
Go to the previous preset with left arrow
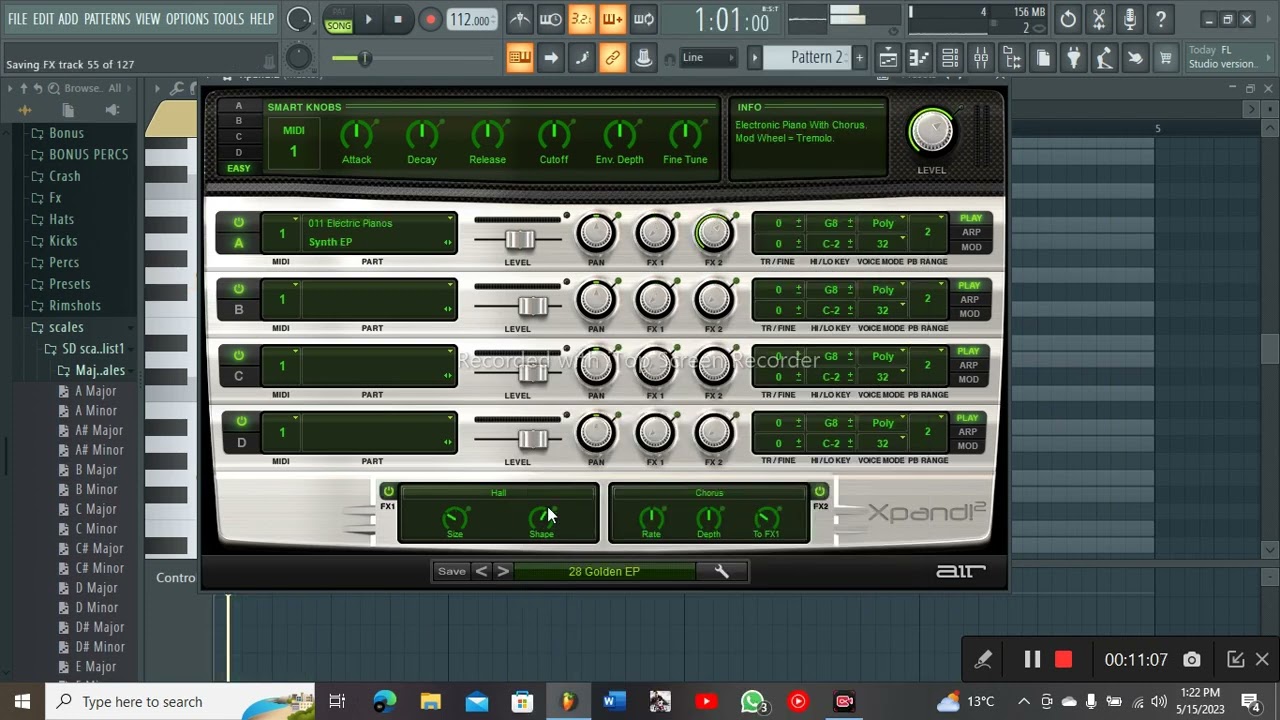coord(481,571)
